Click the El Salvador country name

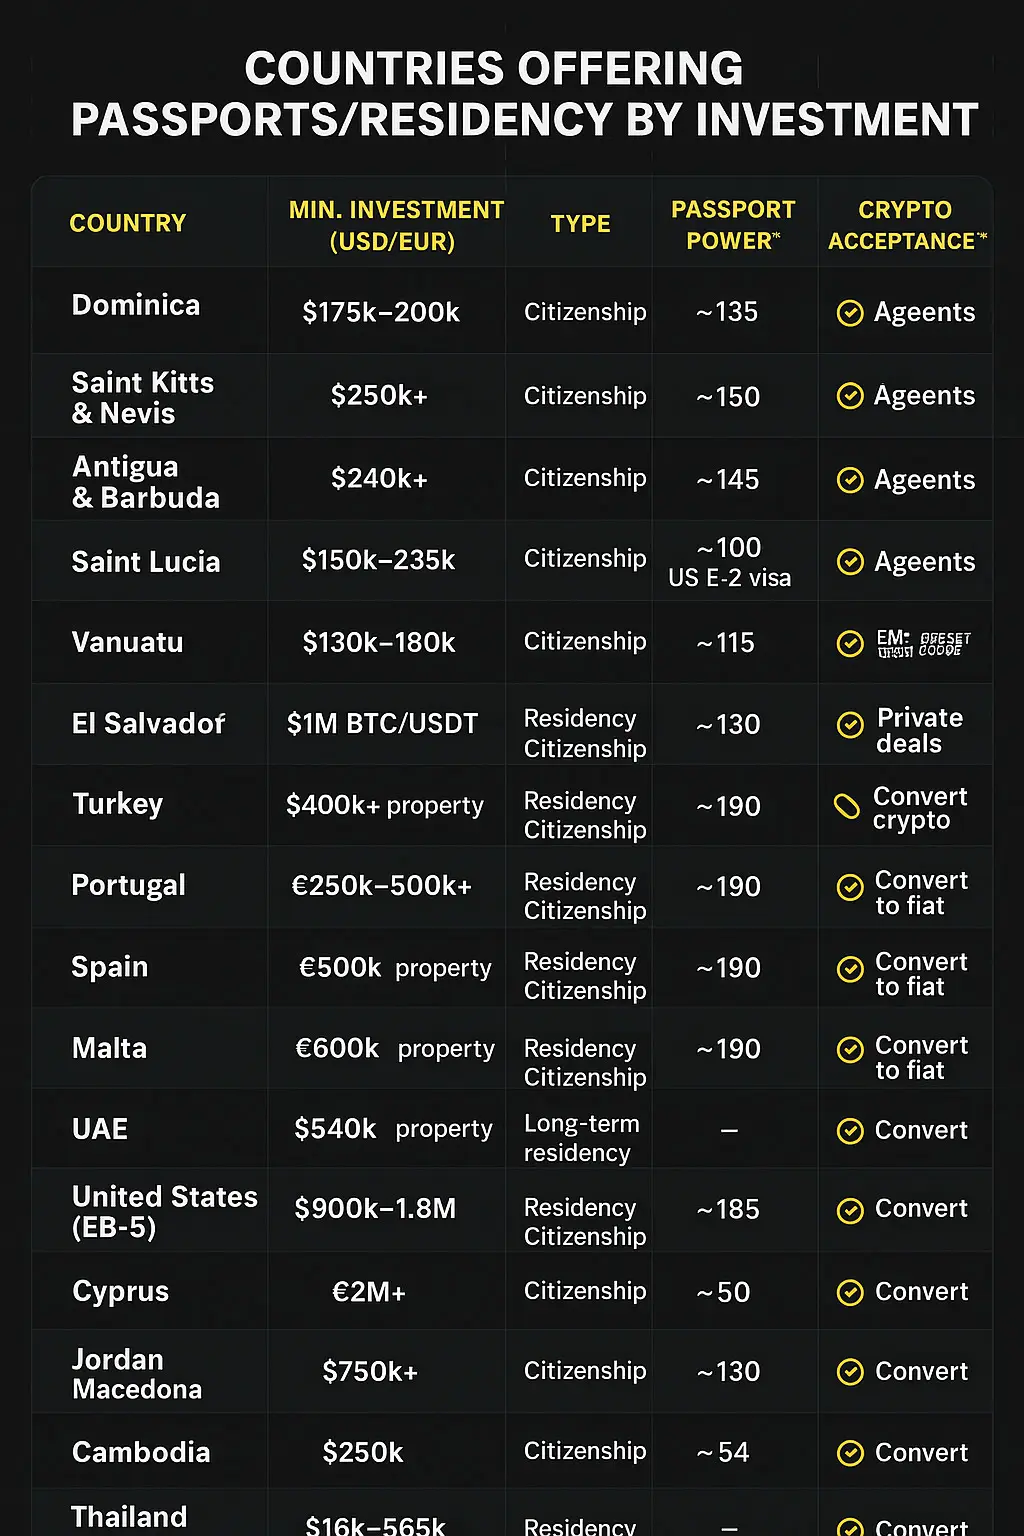pos(149,723)
